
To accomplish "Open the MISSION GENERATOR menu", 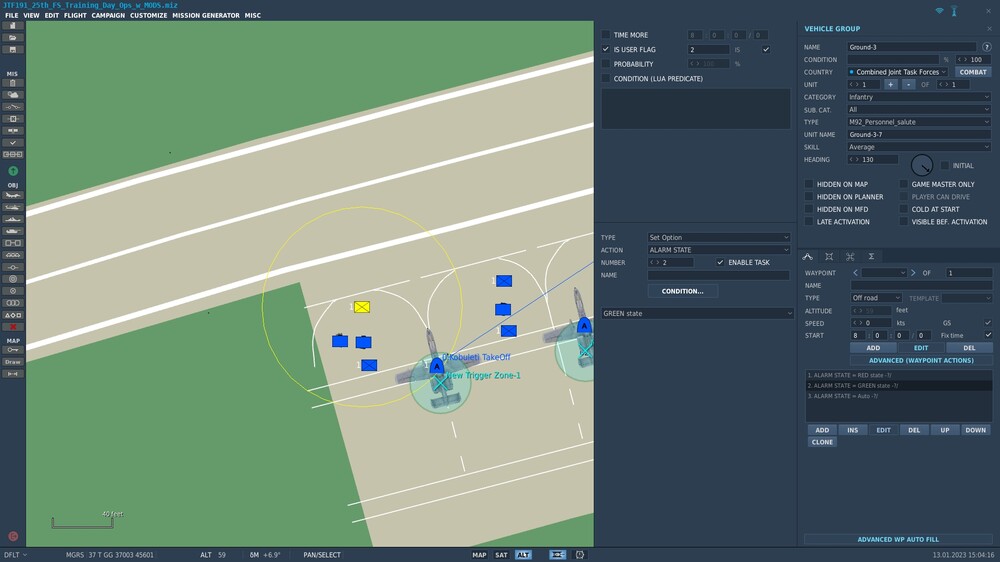I will (x=206, y=15).
